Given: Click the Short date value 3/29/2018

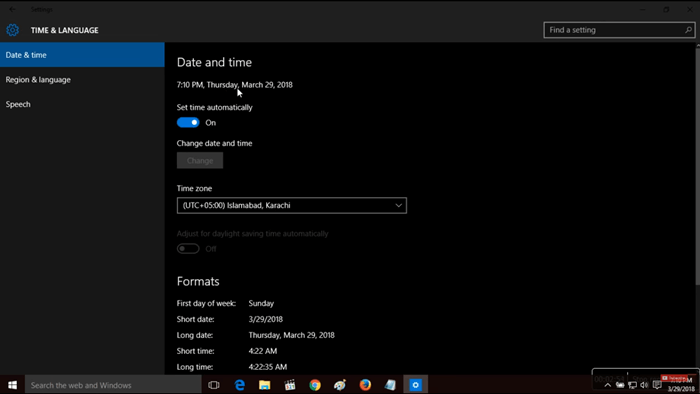Looking at the screenshot, I should 266,319.
